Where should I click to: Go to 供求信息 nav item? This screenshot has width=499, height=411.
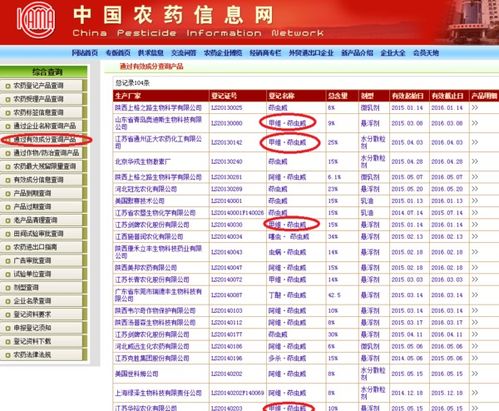tap(151, 53)
